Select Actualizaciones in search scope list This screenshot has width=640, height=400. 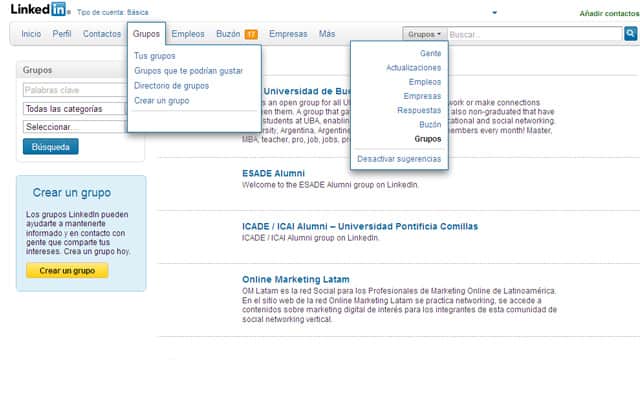pyautogui.click(x=413, y=68)
